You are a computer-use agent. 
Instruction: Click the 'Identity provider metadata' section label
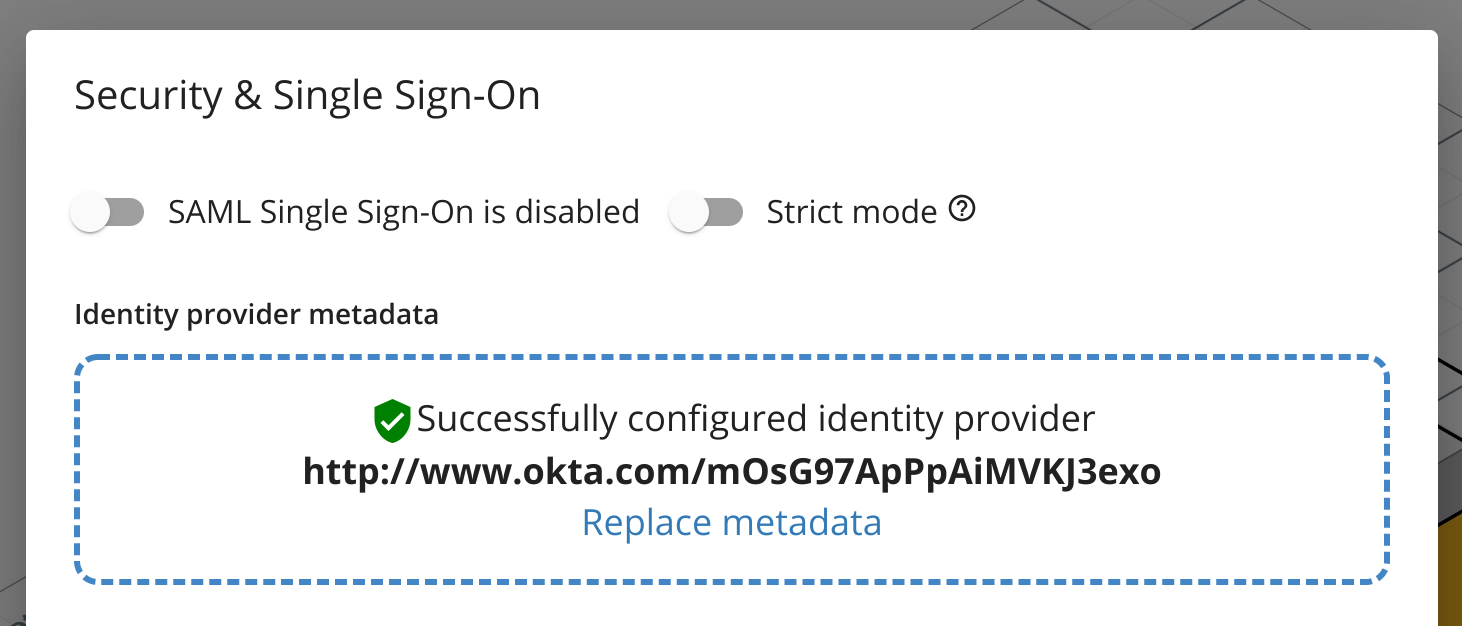click(x=257, y=315)
